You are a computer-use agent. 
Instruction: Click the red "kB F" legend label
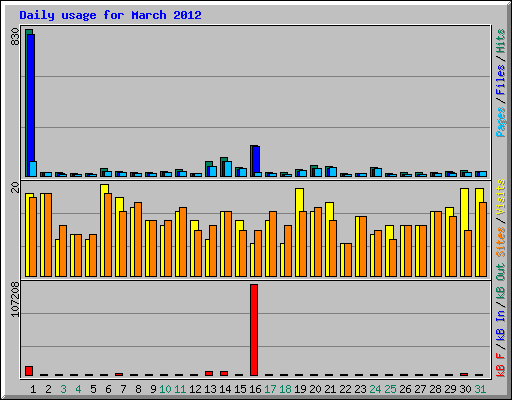coord(501,365)
